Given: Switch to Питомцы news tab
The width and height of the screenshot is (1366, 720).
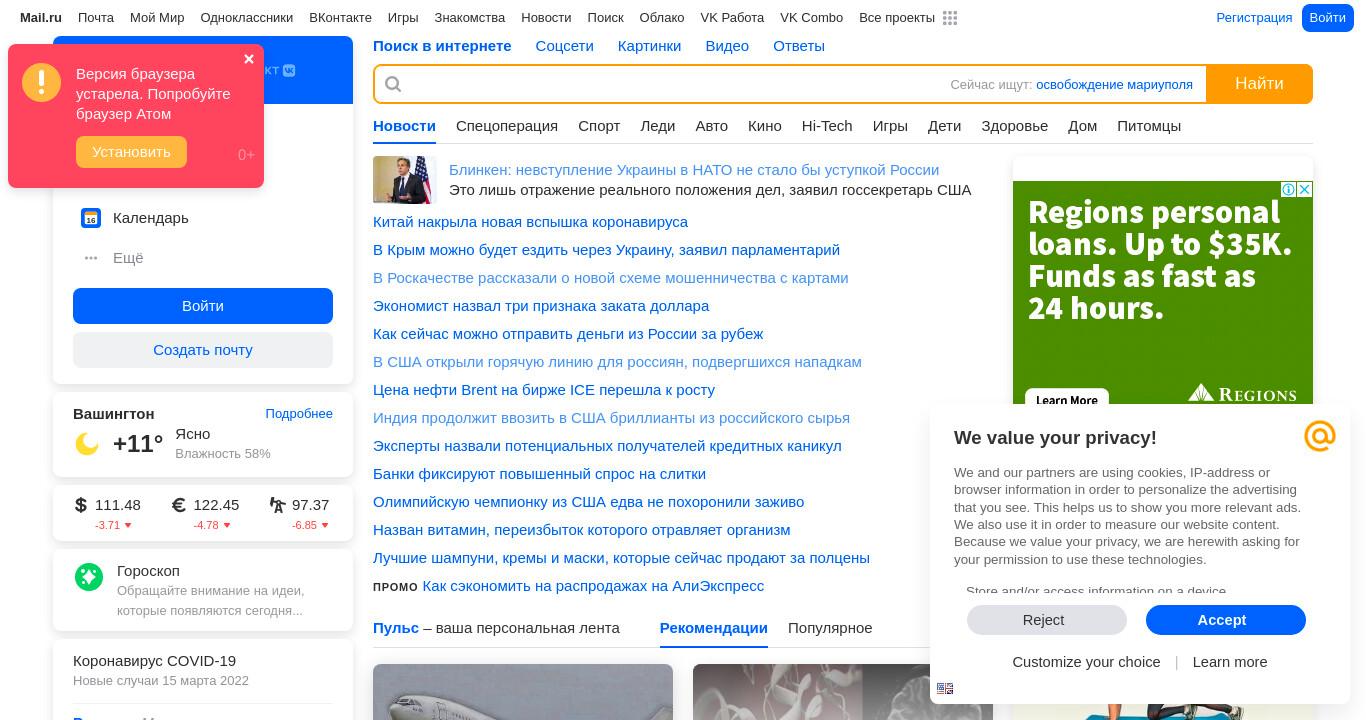Looking at the screenshot, I should (x=1149, y=126).
